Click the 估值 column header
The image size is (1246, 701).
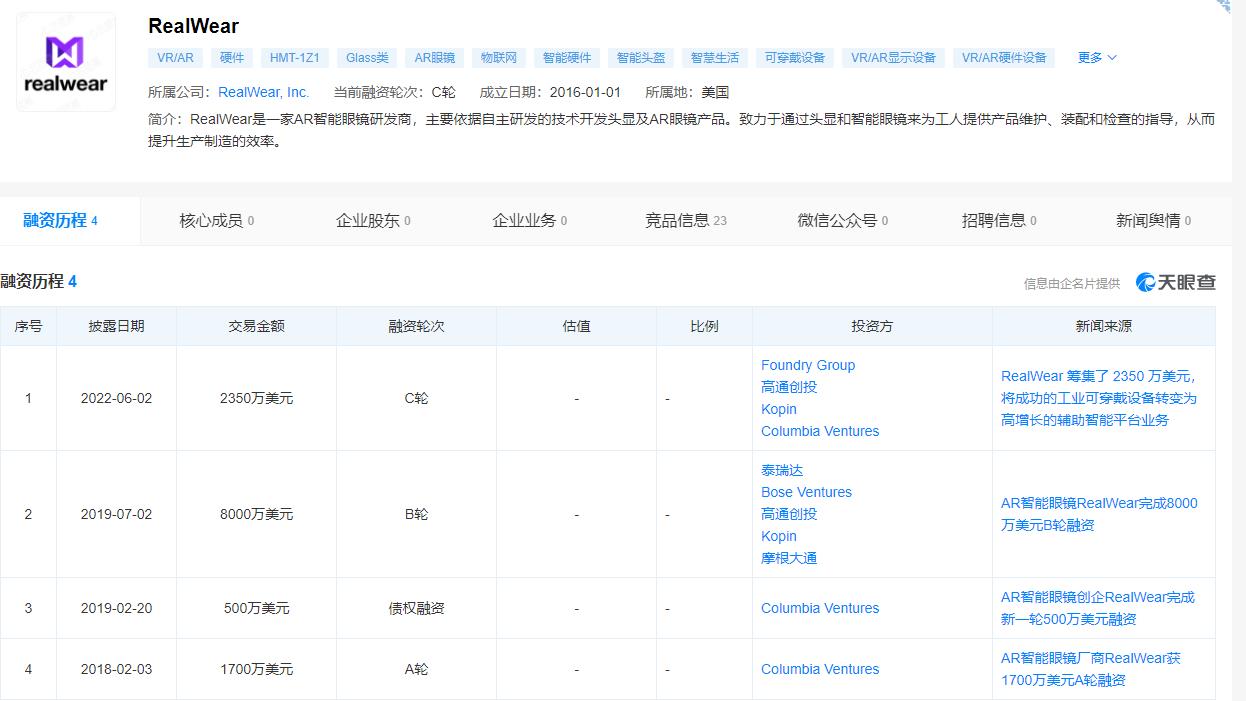coord(576,326)
